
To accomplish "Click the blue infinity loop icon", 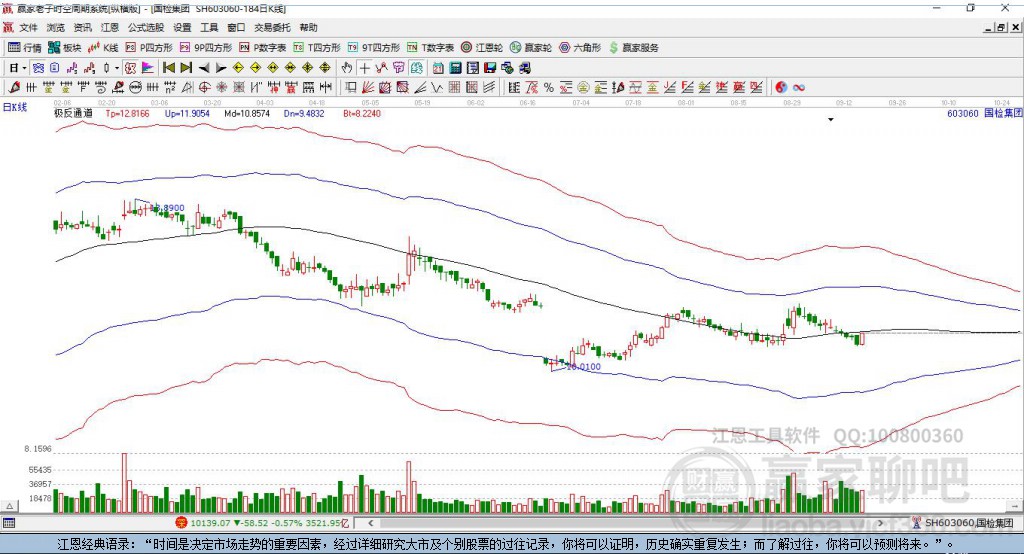I will pyautogui.click(x=799, y=88).
